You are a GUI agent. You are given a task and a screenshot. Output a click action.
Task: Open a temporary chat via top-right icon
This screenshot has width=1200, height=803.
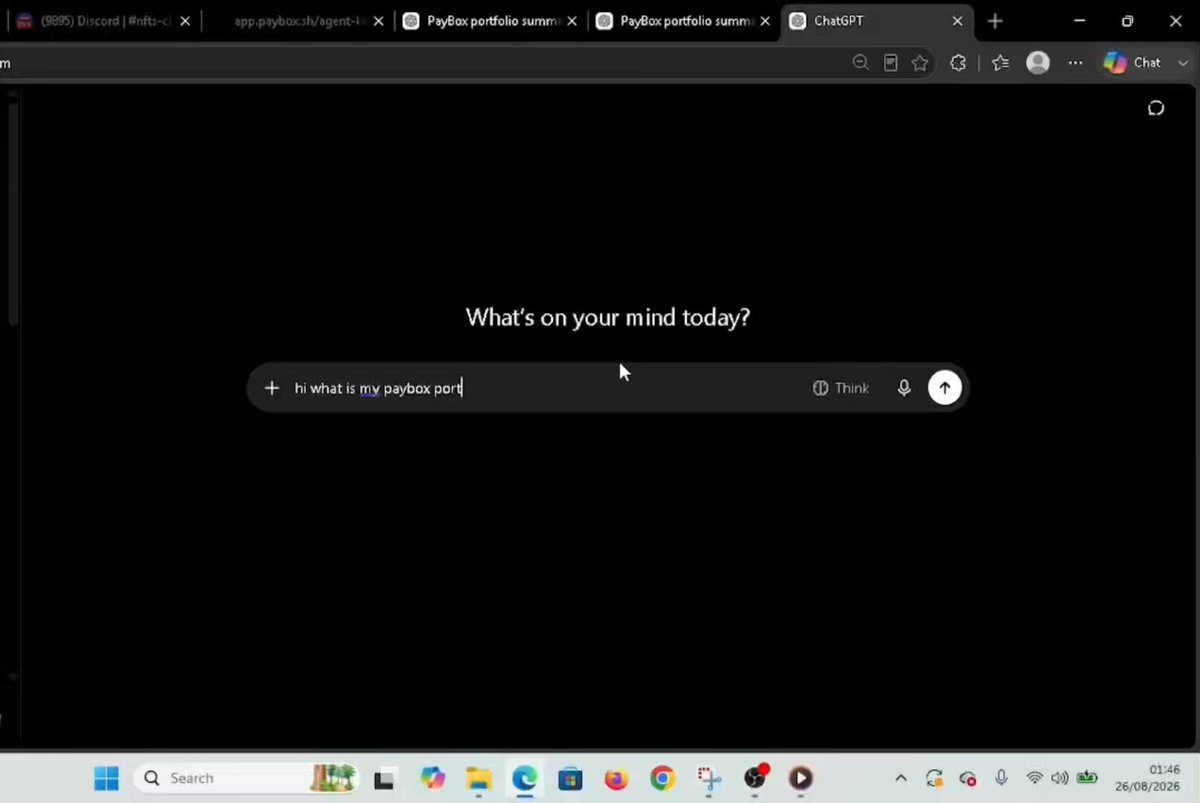point(1156,108)
